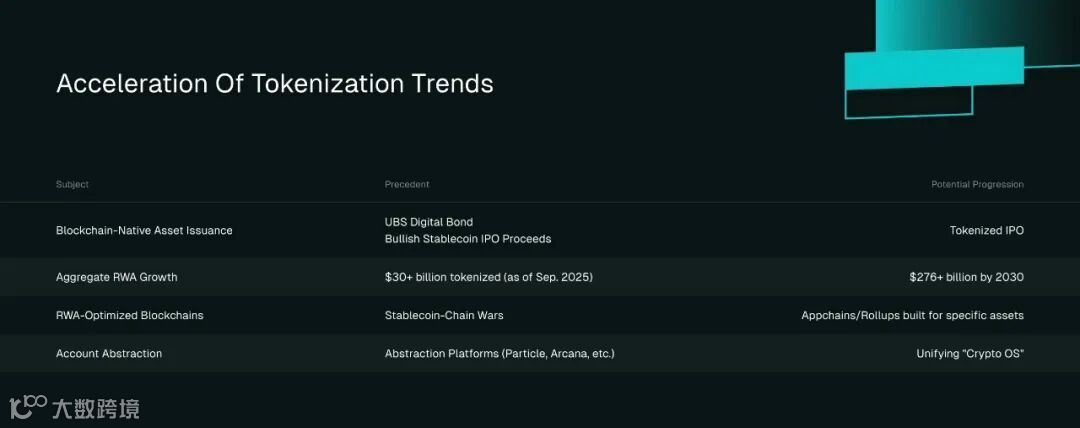Click the outlined teal rectangle graphic

pos(908,102)
